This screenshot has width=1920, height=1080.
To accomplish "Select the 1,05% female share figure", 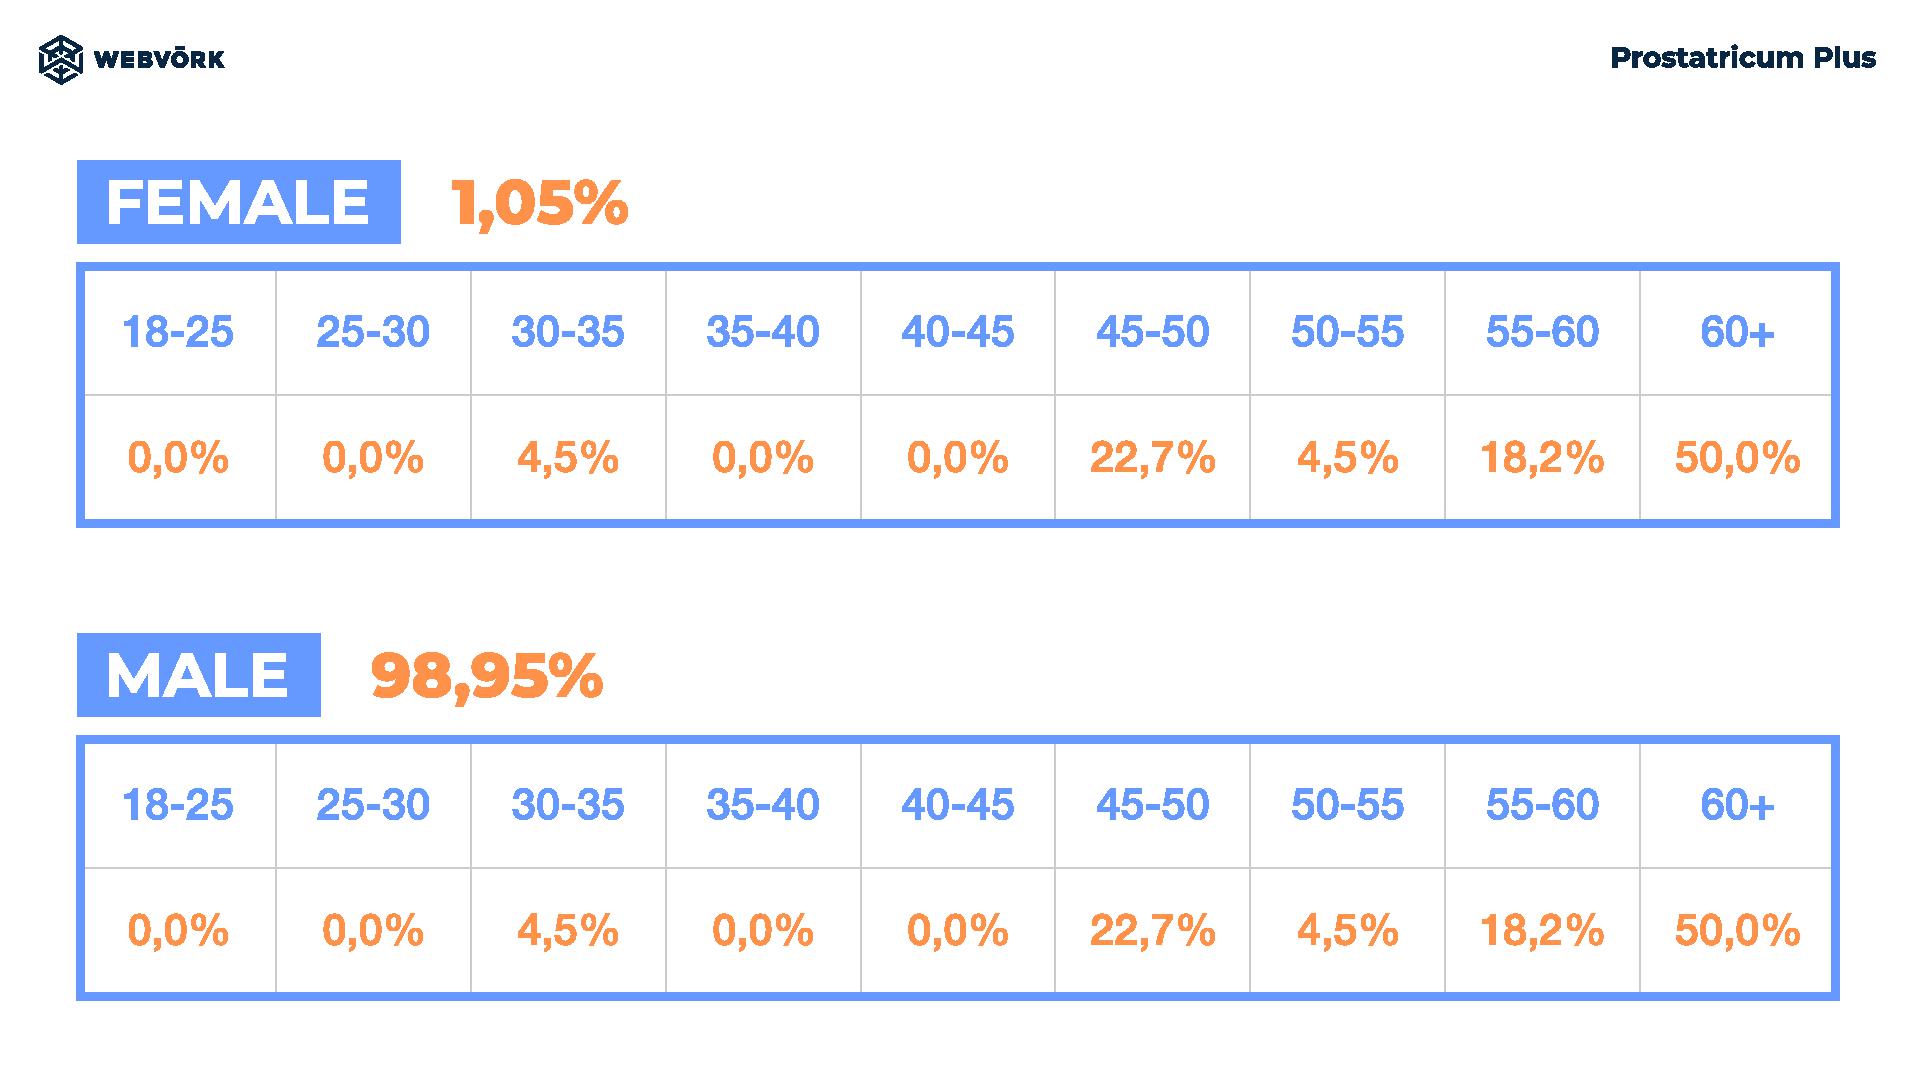I will [540, 203].
